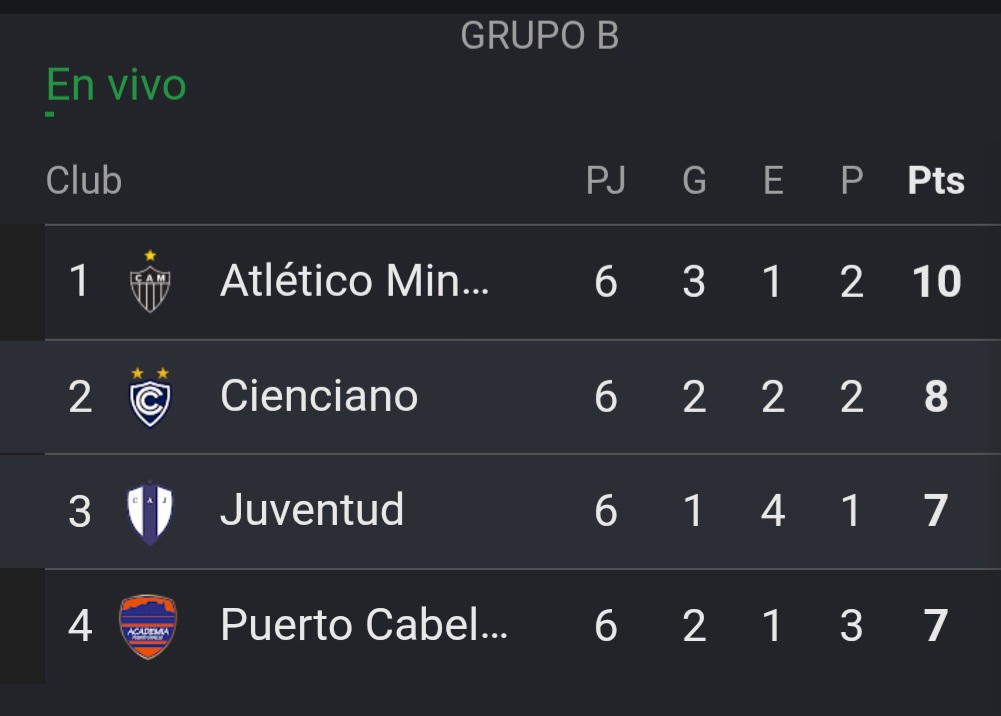Image resolution: width=1001 pixels, height=716 pixels.
Task: Click the Pts column header
Action: pyautogui.click(x=936, y=181)
